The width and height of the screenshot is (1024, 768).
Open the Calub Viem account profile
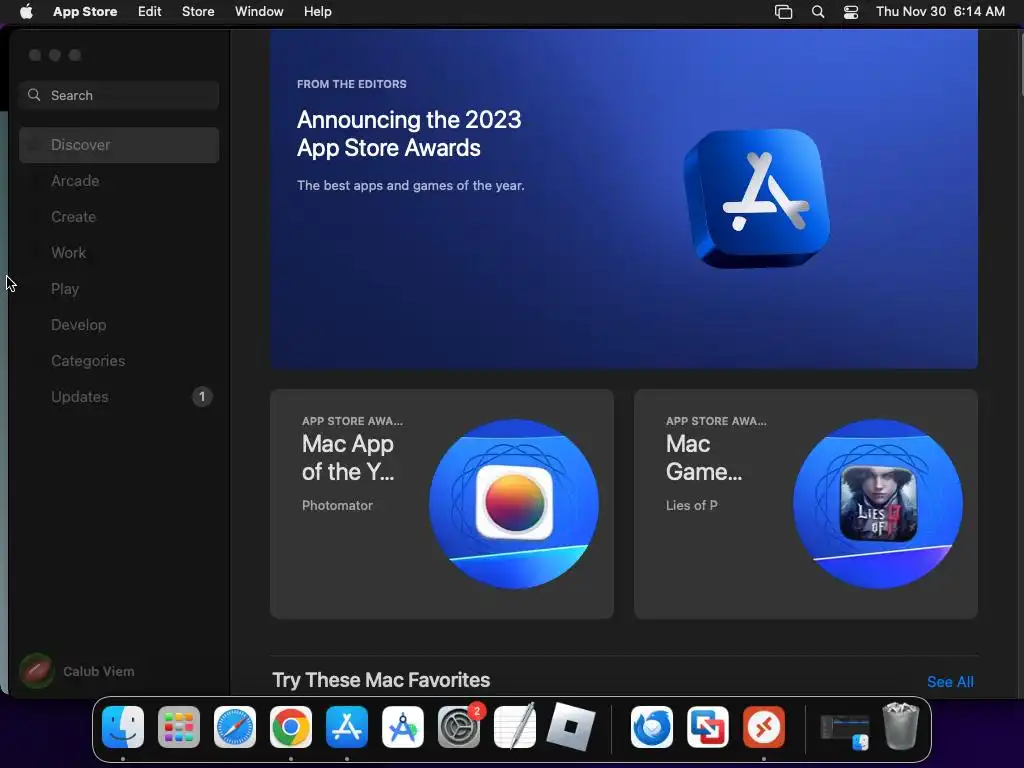click(x=78, y=671)
